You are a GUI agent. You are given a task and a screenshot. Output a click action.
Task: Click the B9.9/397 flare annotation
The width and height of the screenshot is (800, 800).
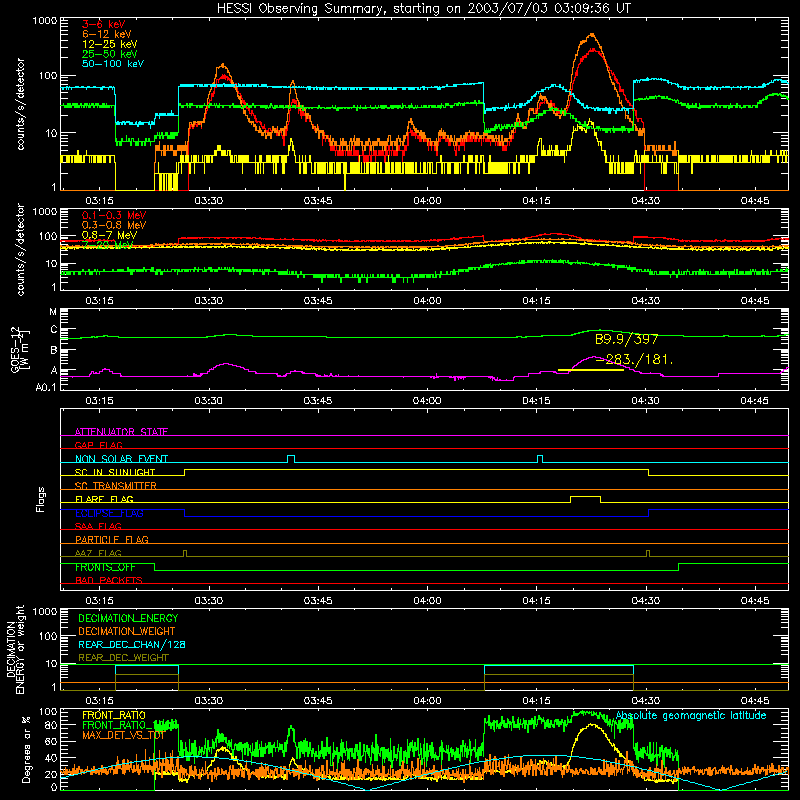627,339
